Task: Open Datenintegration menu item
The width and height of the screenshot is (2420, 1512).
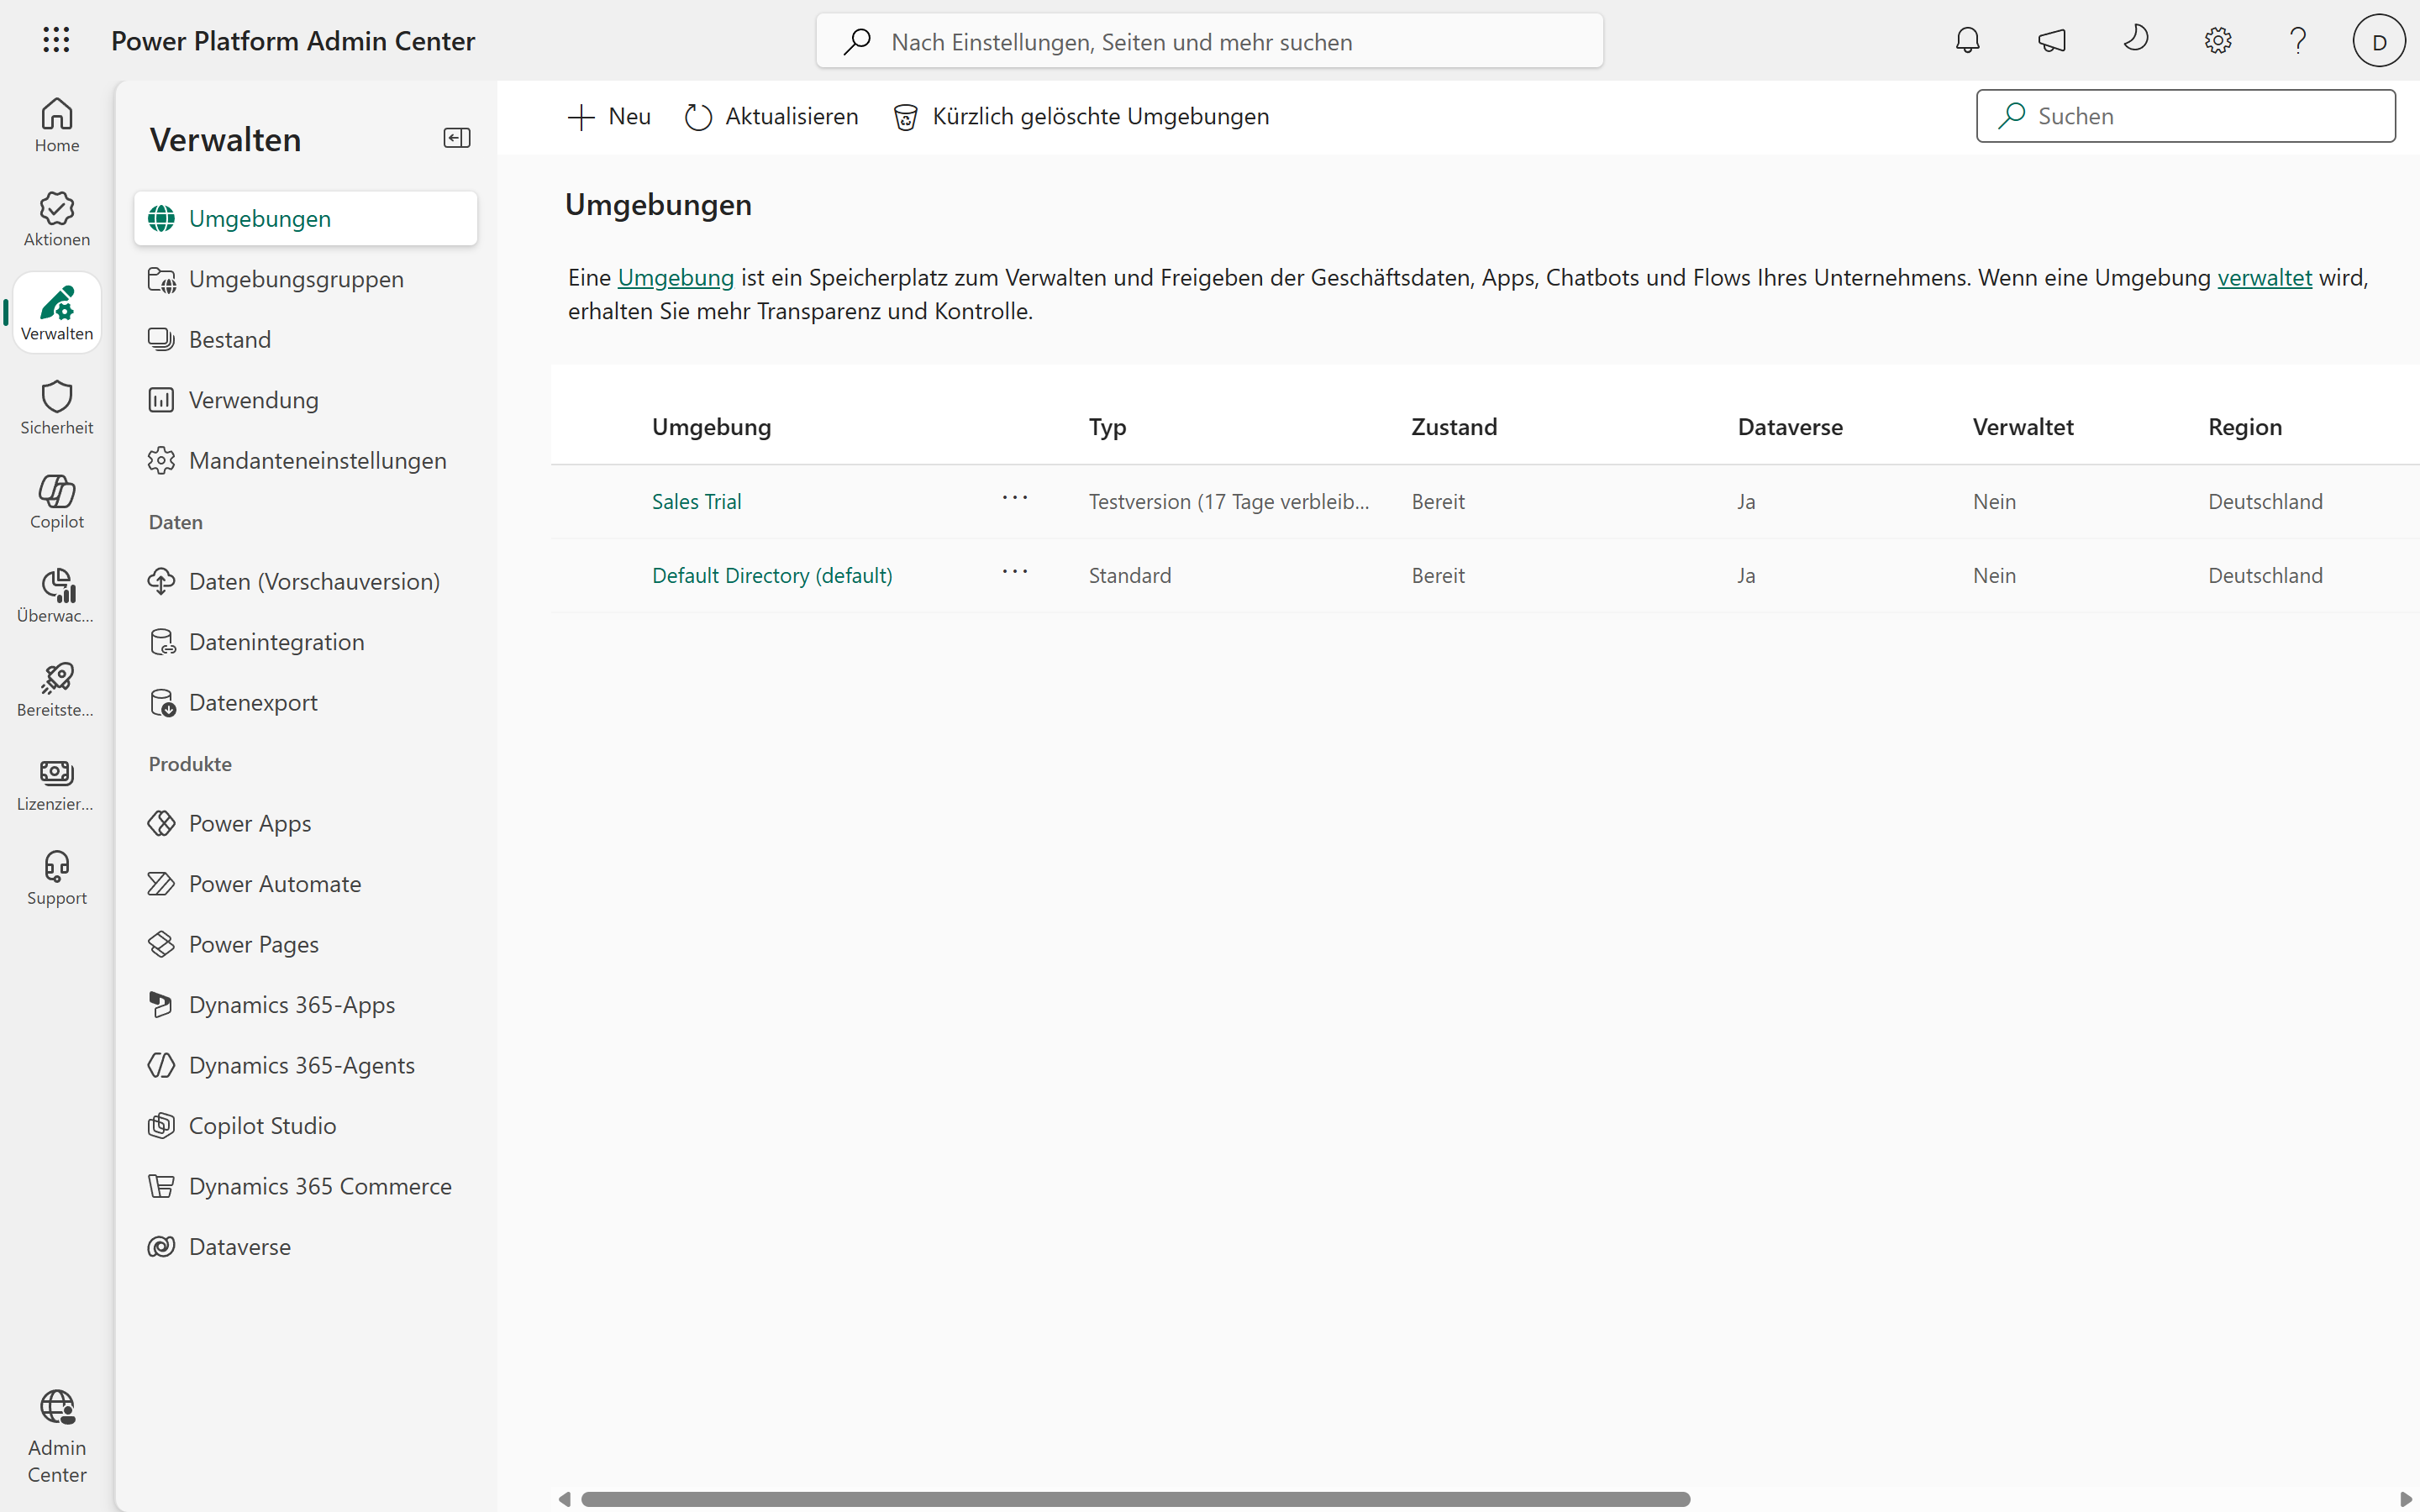Action: click(306, 642)
